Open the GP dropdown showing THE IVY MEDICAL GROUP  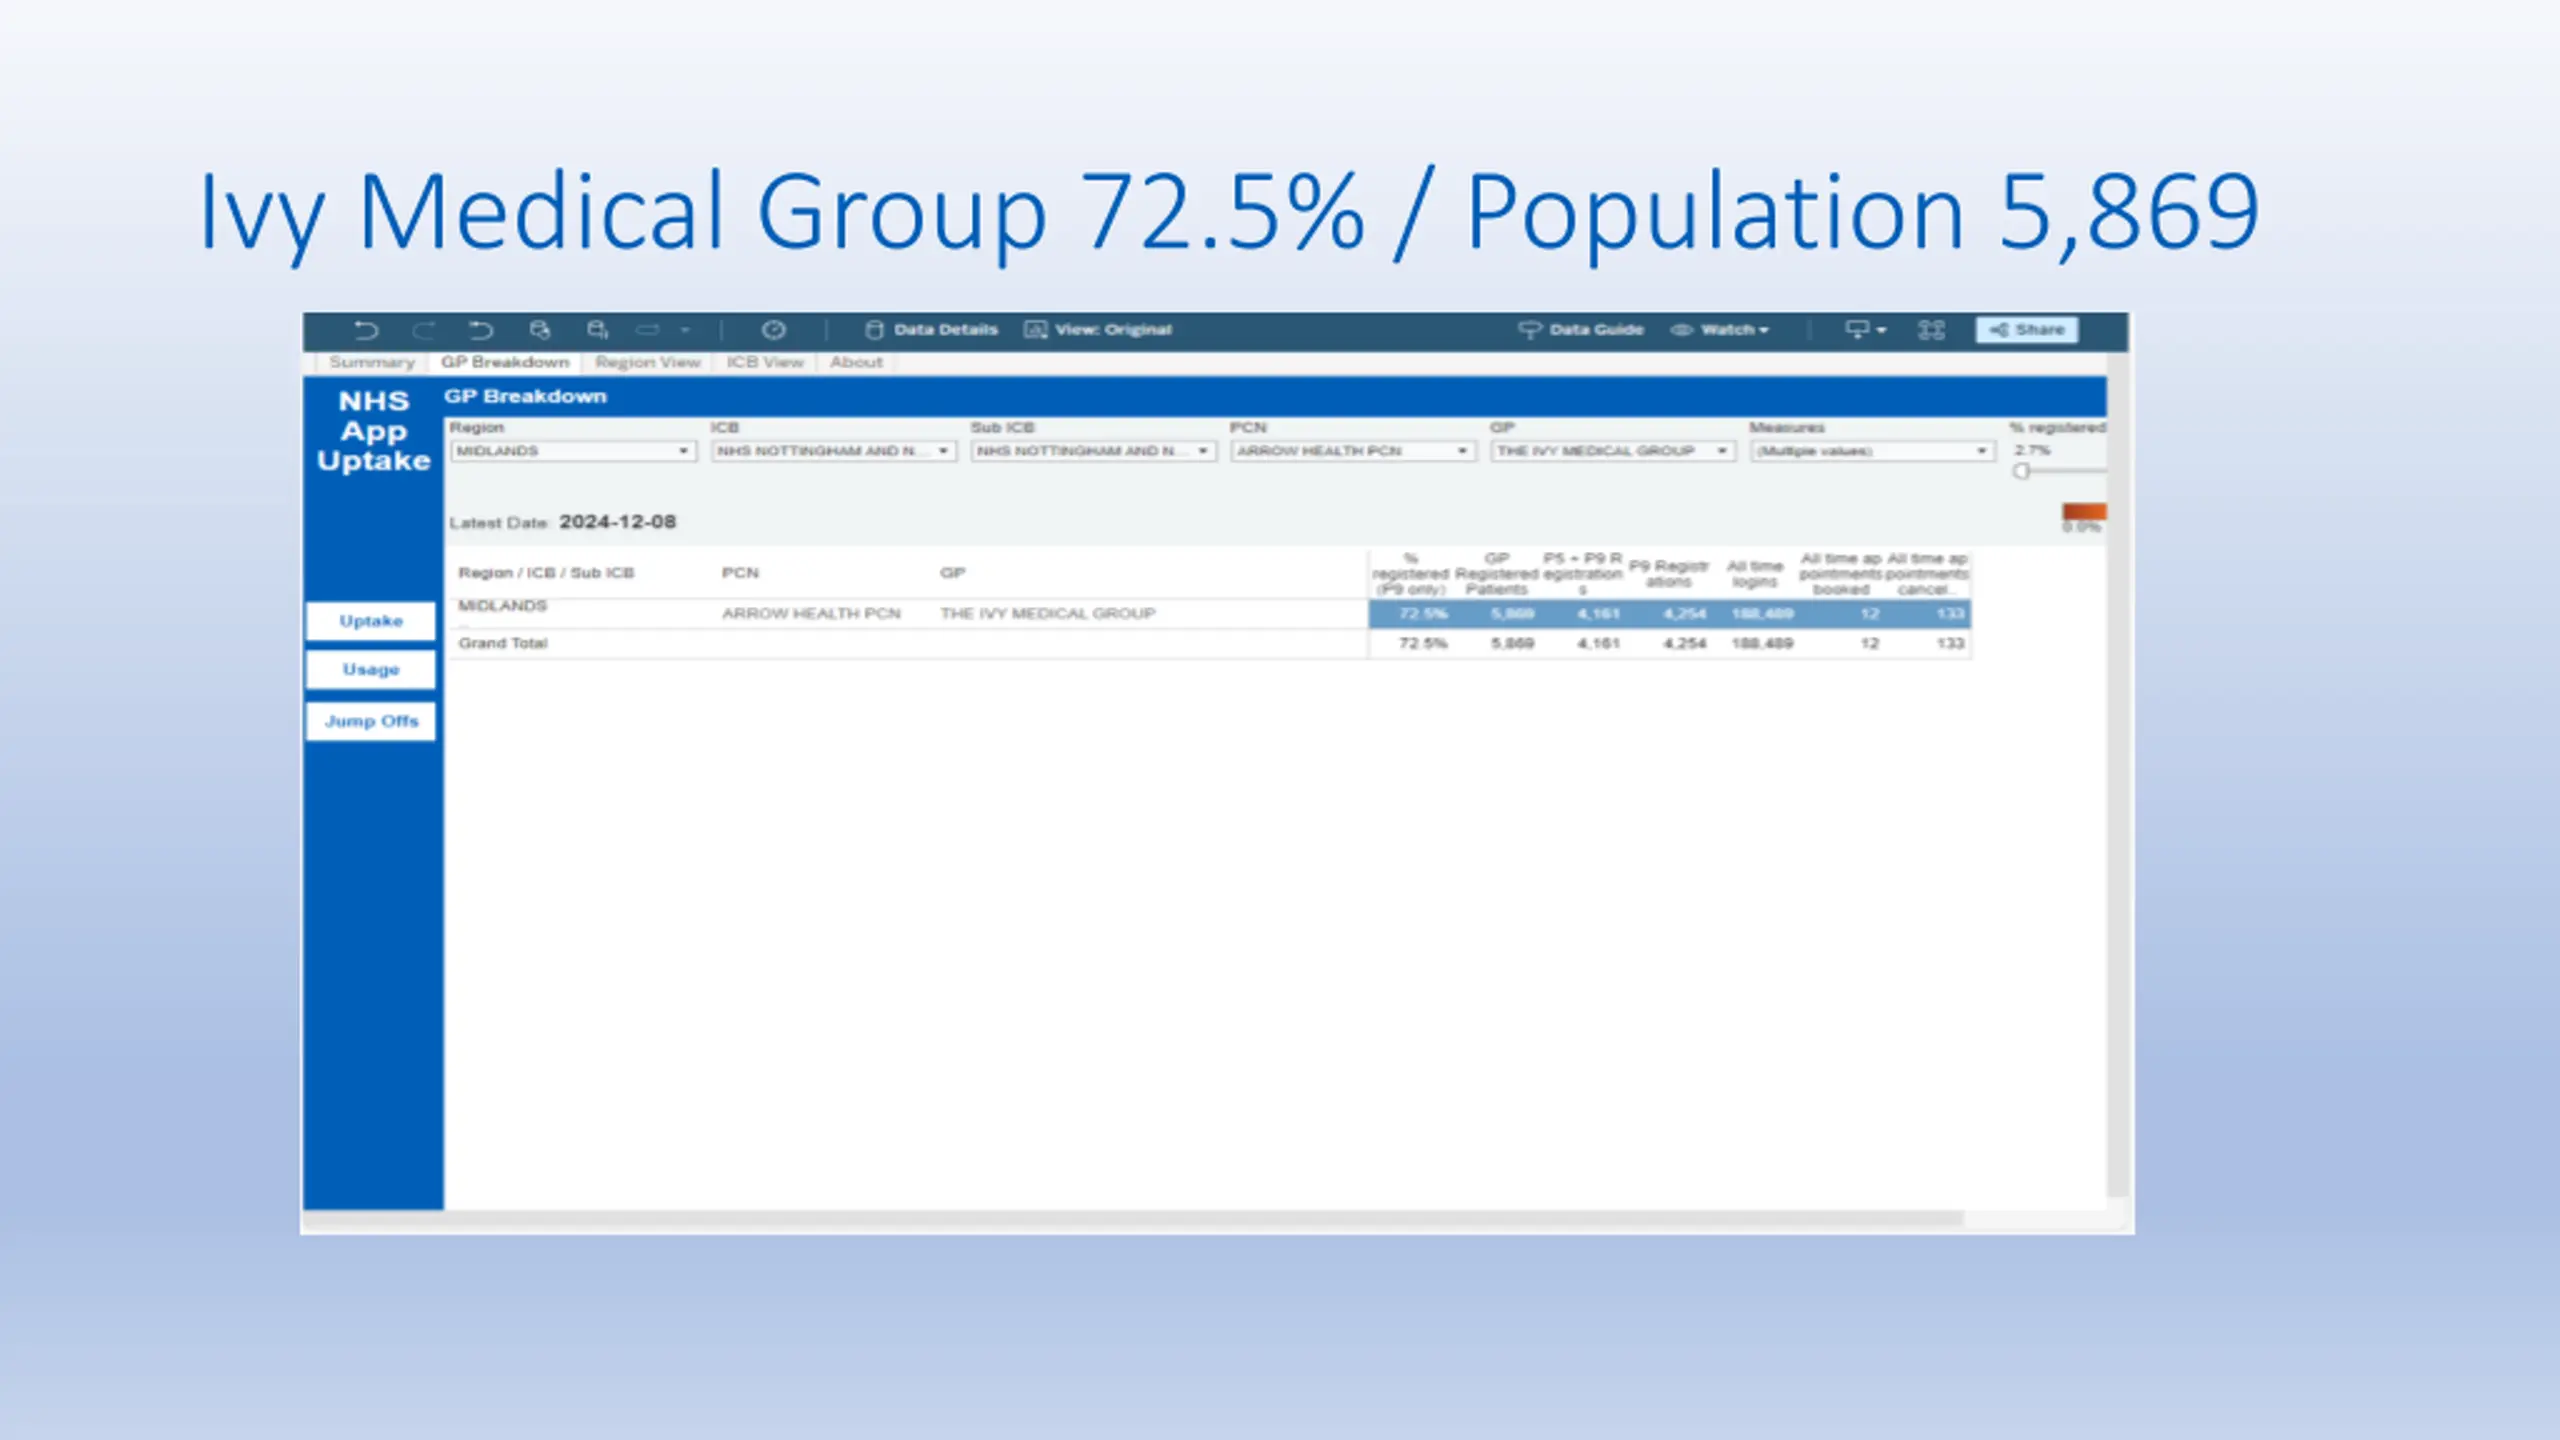(1613, 451)
